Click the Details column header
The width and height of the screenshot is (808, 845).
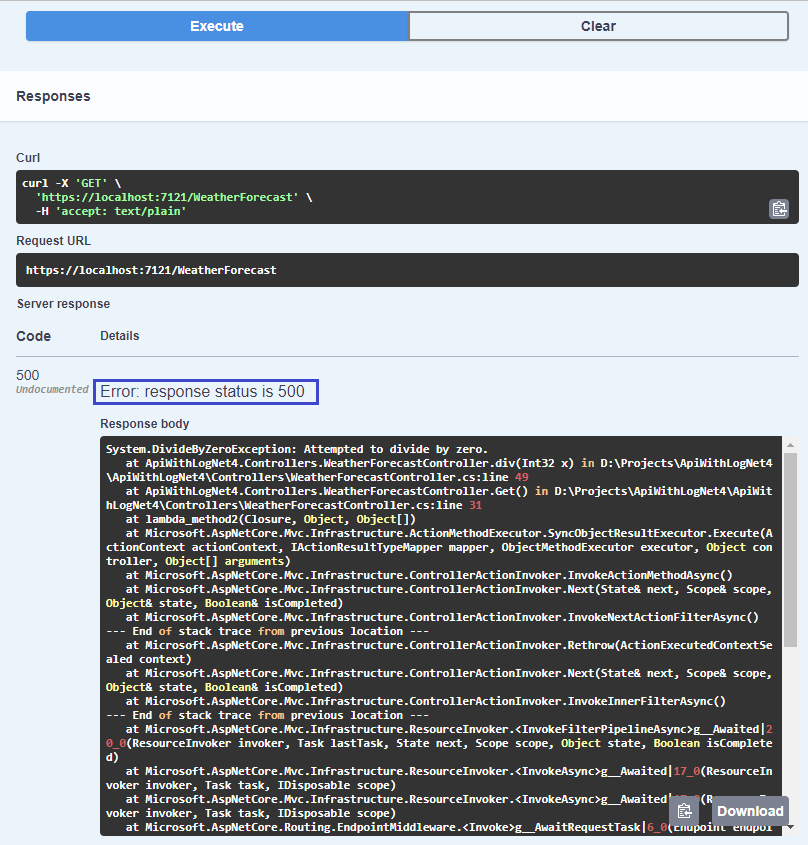(x=120, y=336)
